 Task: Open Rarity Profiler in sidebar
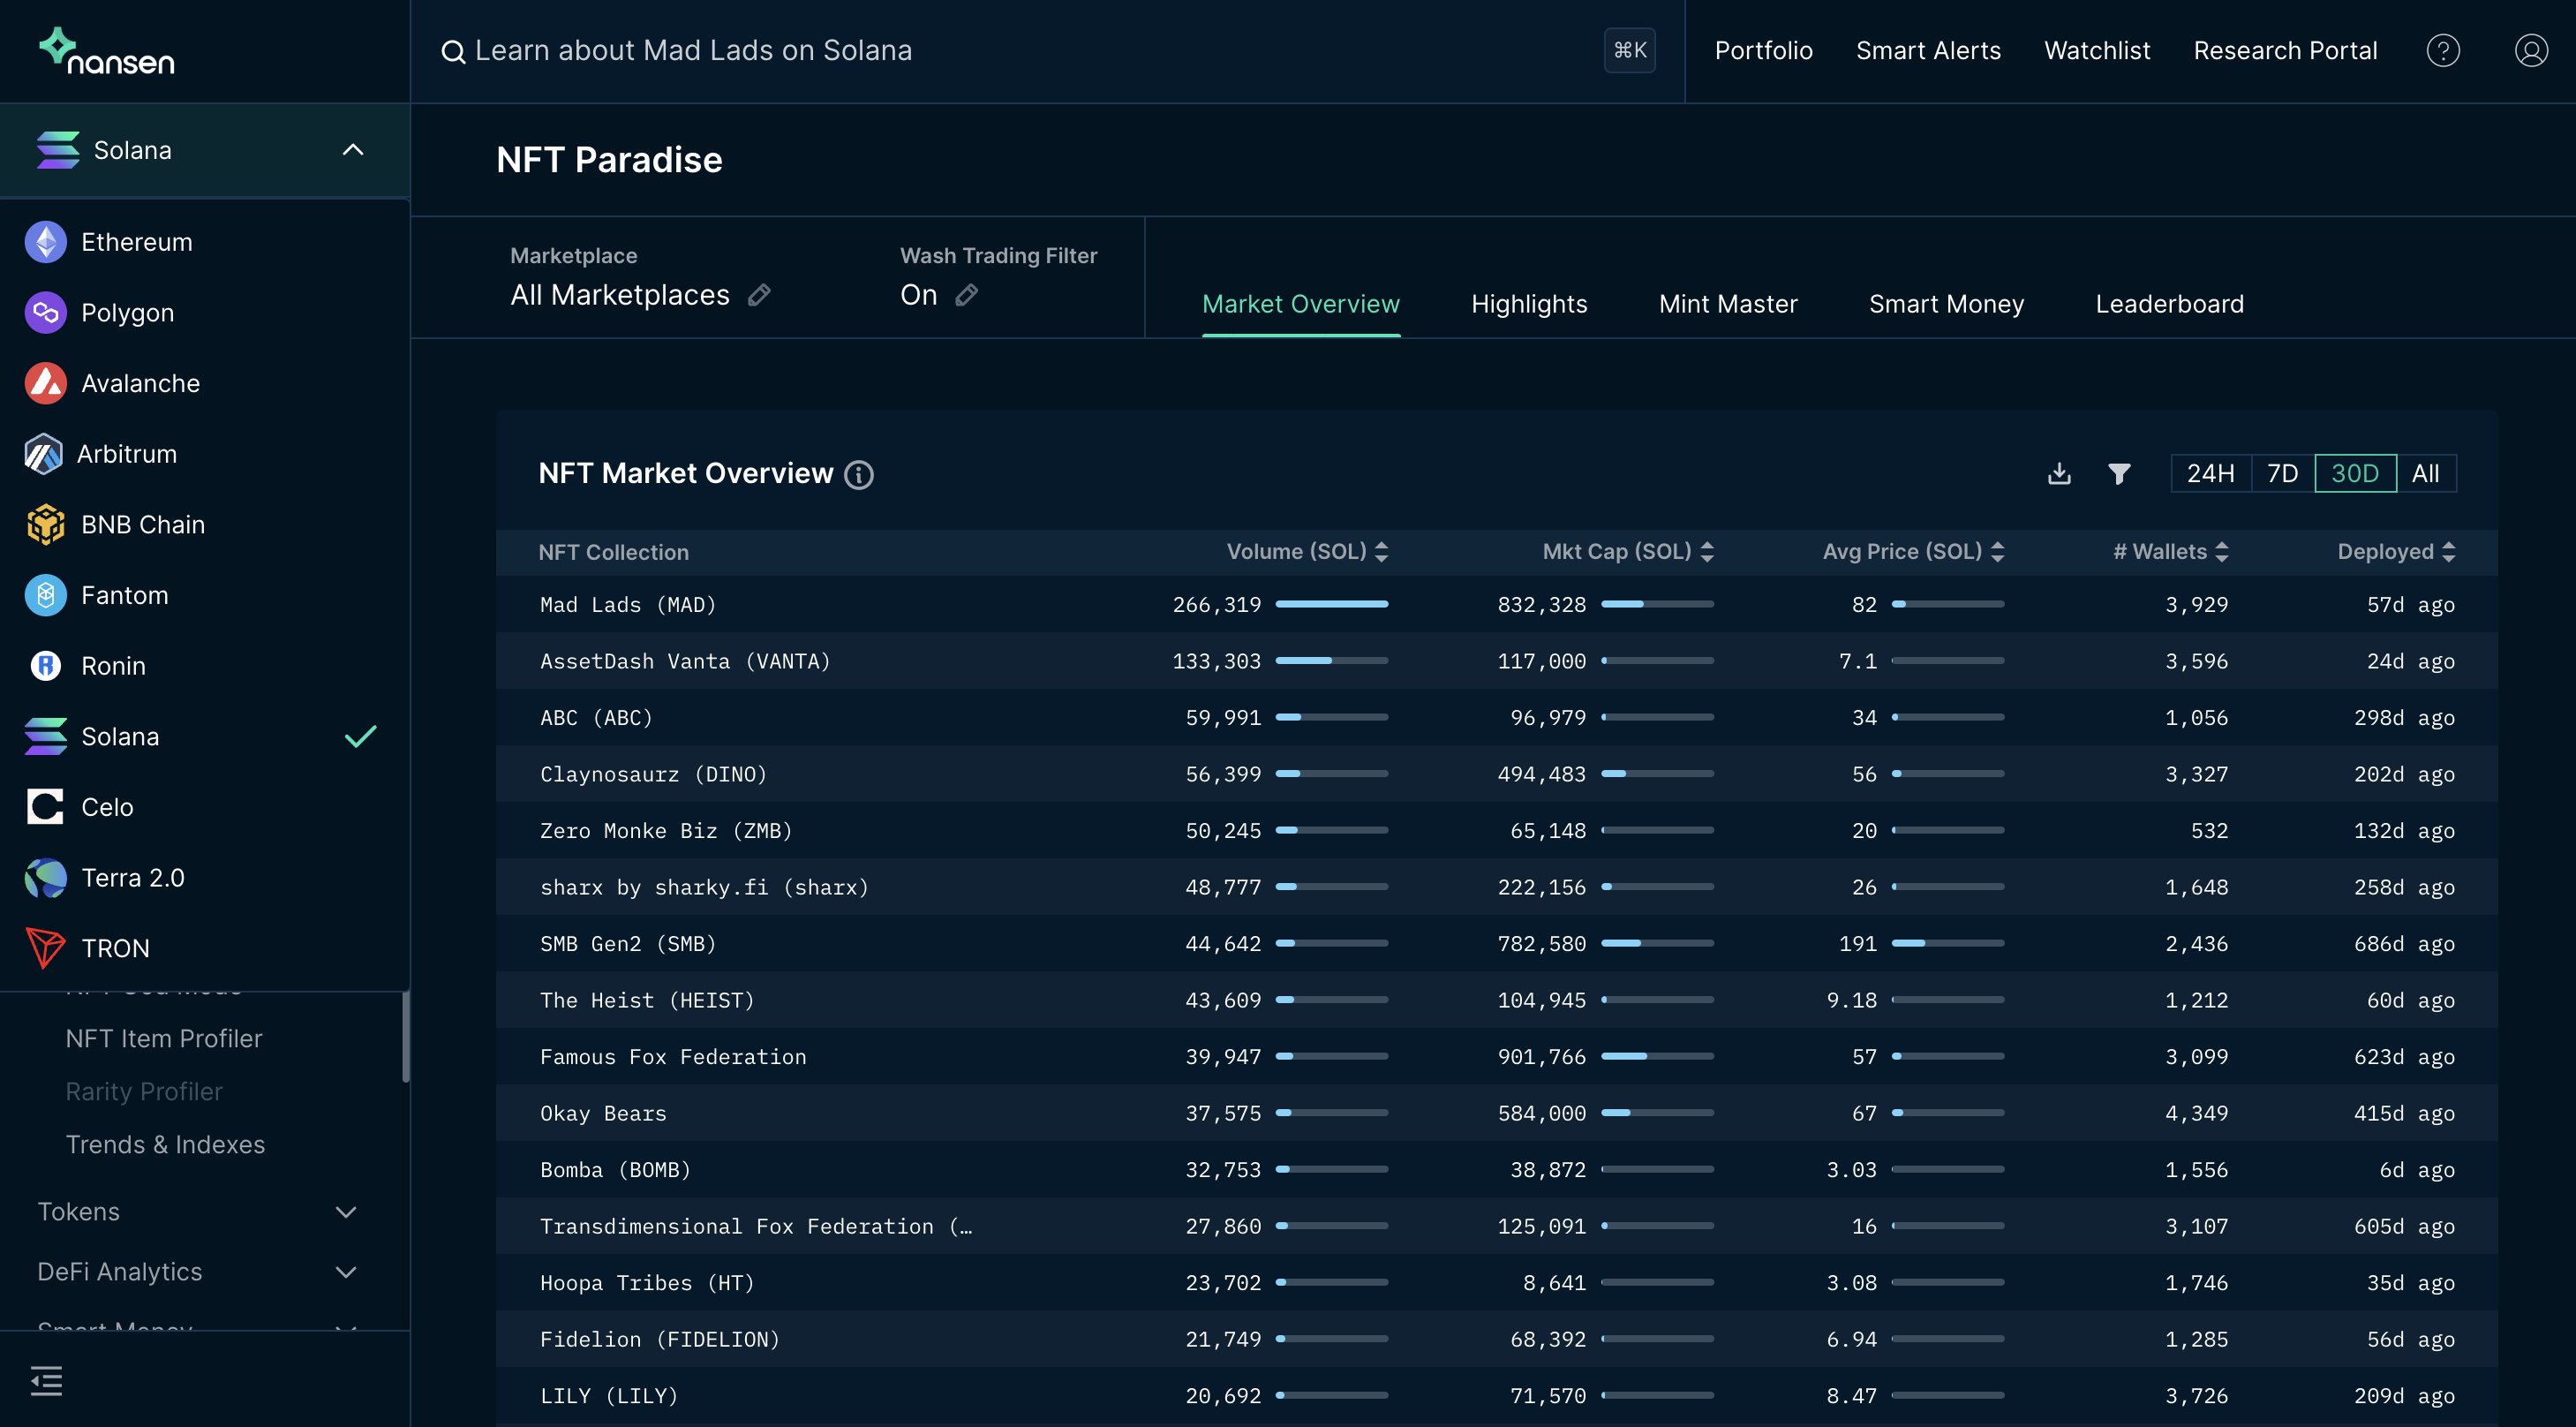coord(144,1092)
